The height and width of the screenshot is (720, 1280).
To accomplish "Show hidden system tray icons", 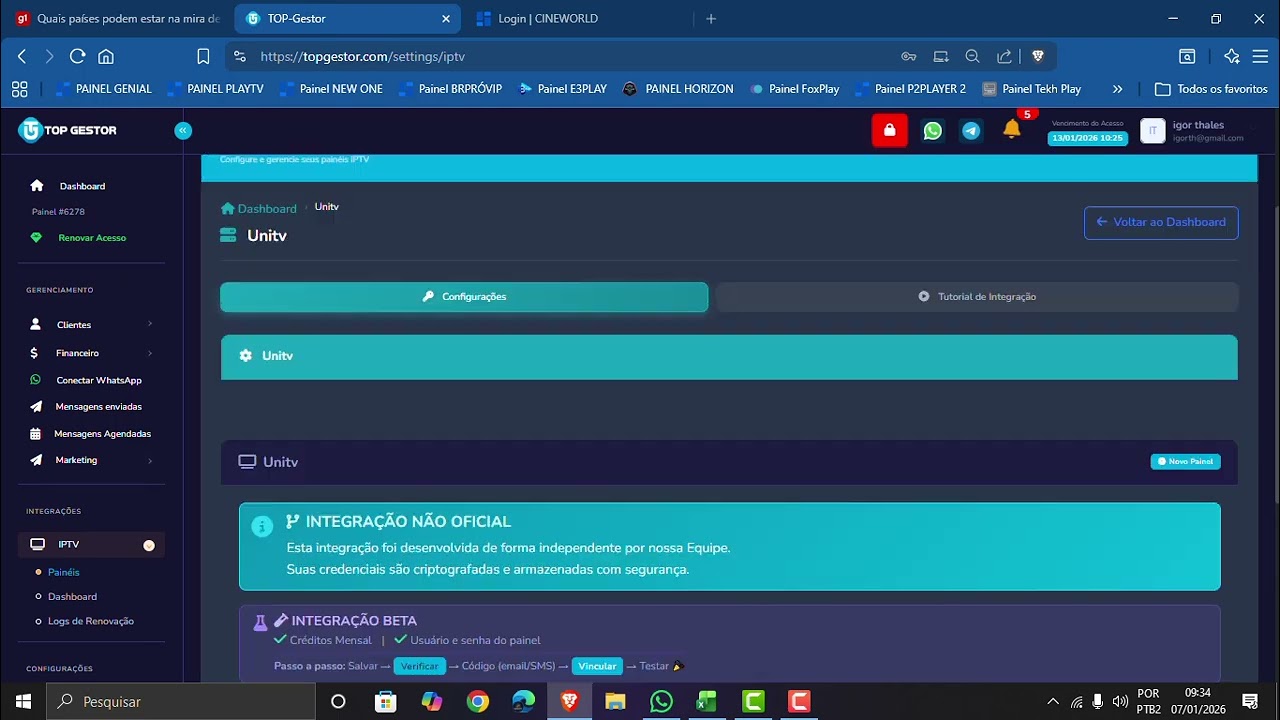I will coord(1052,701).
